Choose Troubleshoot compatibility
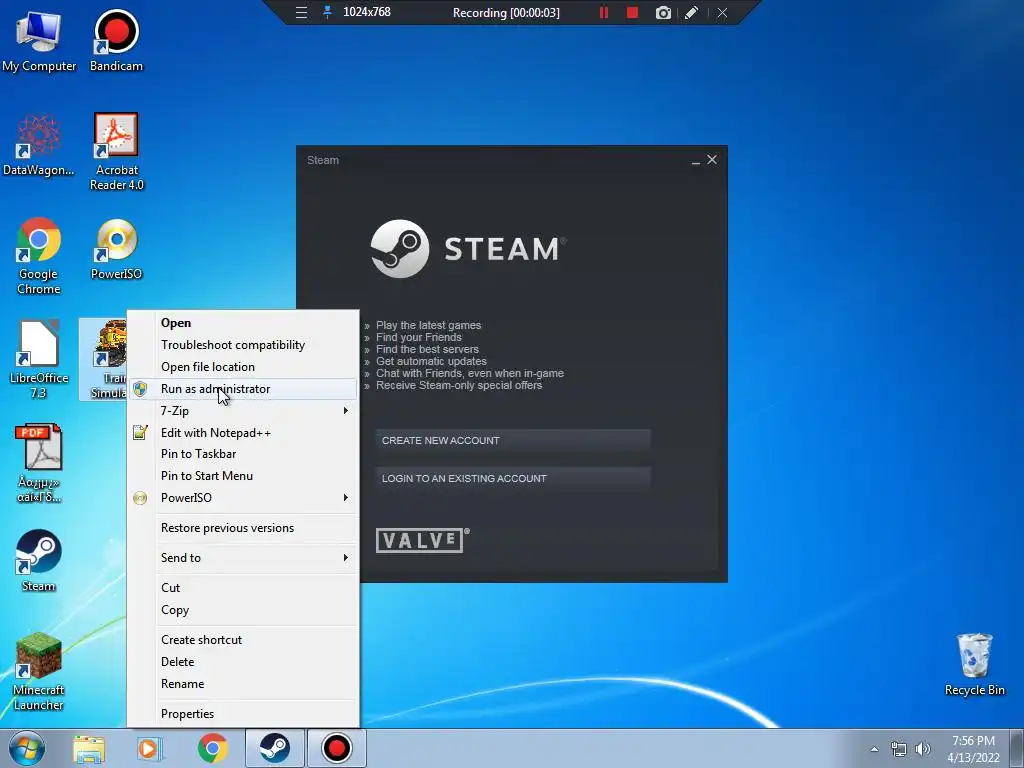1024x768 pixels. [x=243, y=345]
